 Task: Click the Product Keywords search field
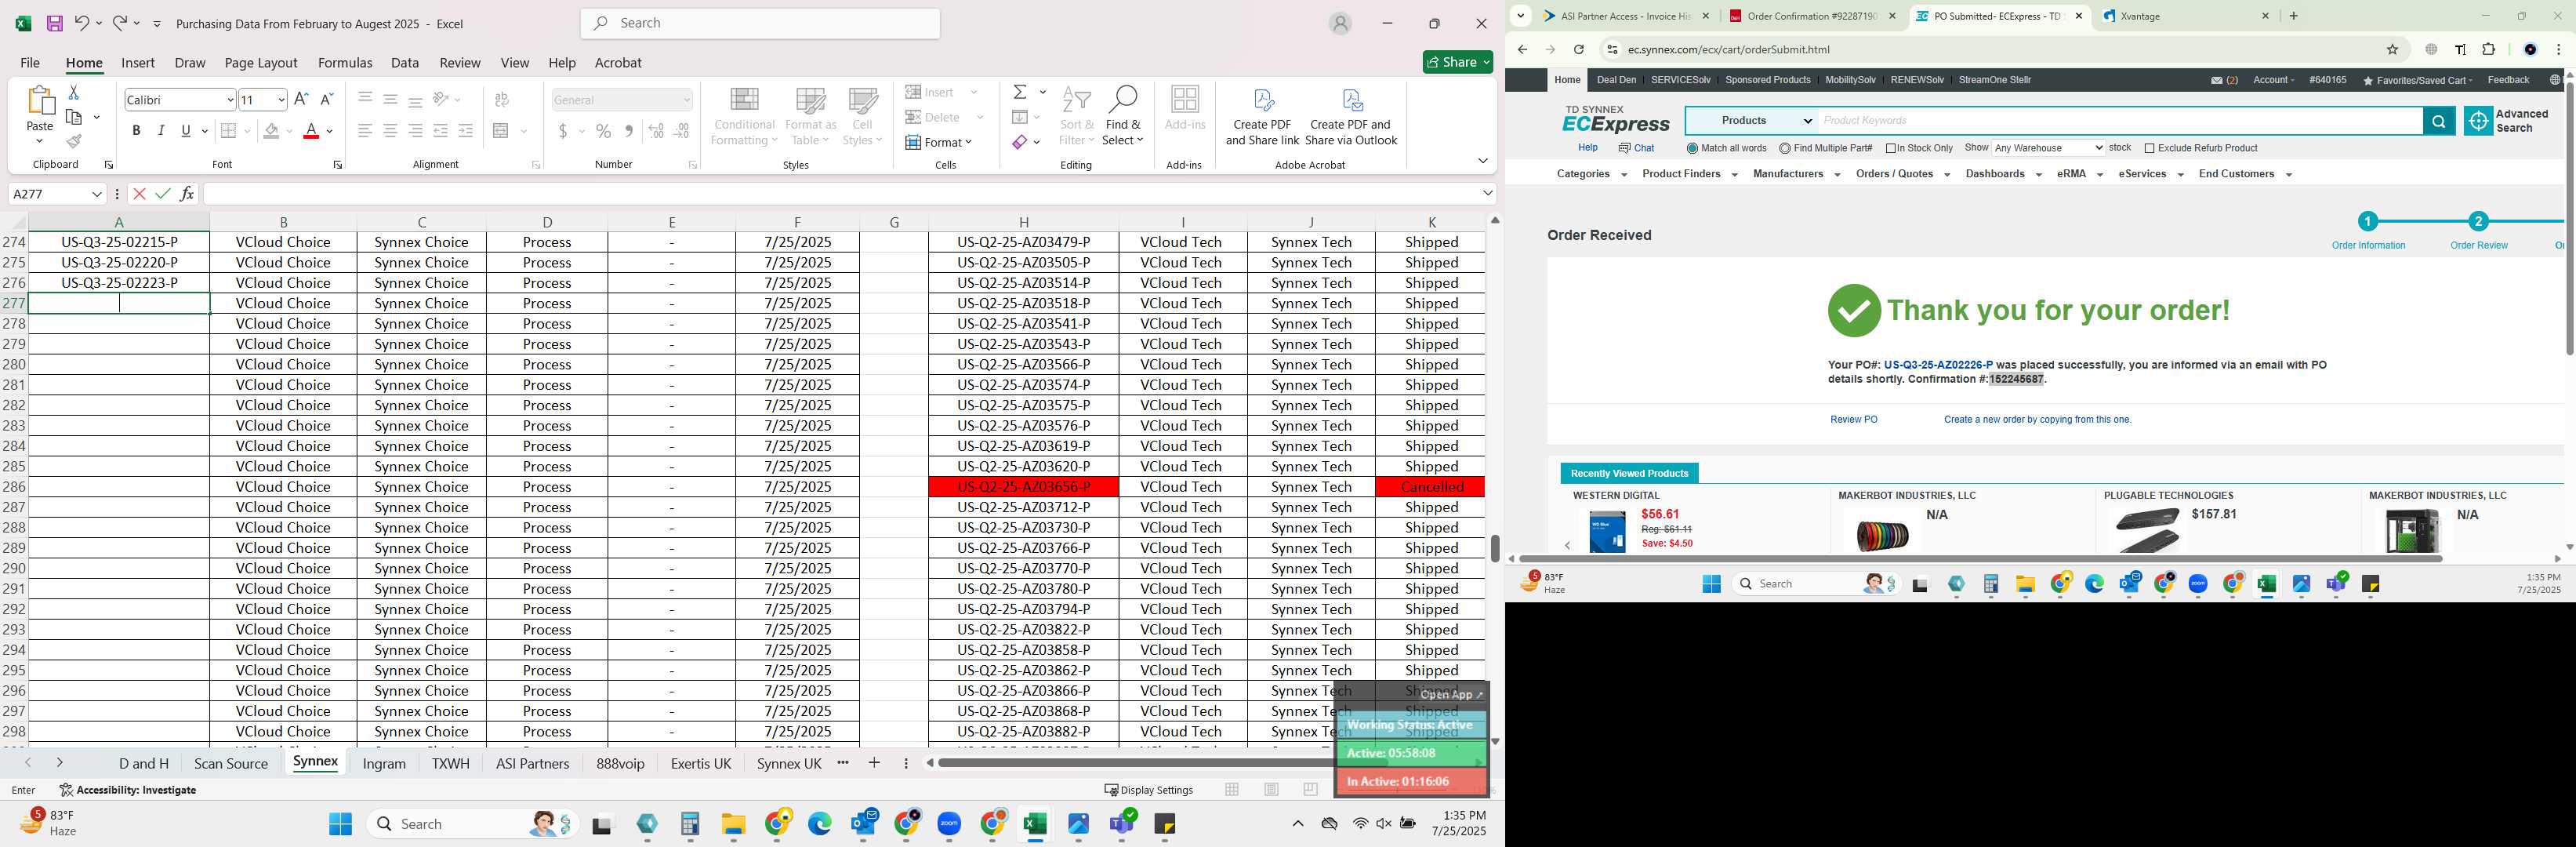2120,121
